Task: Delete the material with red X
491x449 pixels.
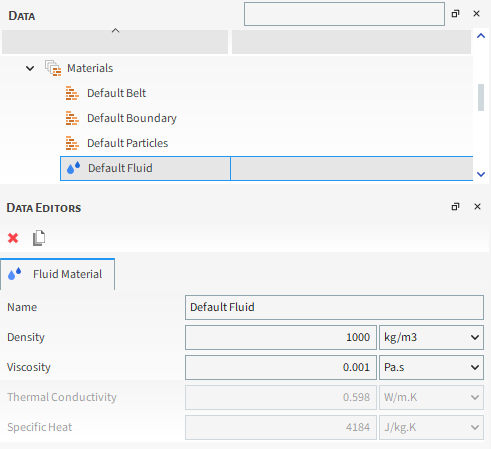Action: pos(13,238)
